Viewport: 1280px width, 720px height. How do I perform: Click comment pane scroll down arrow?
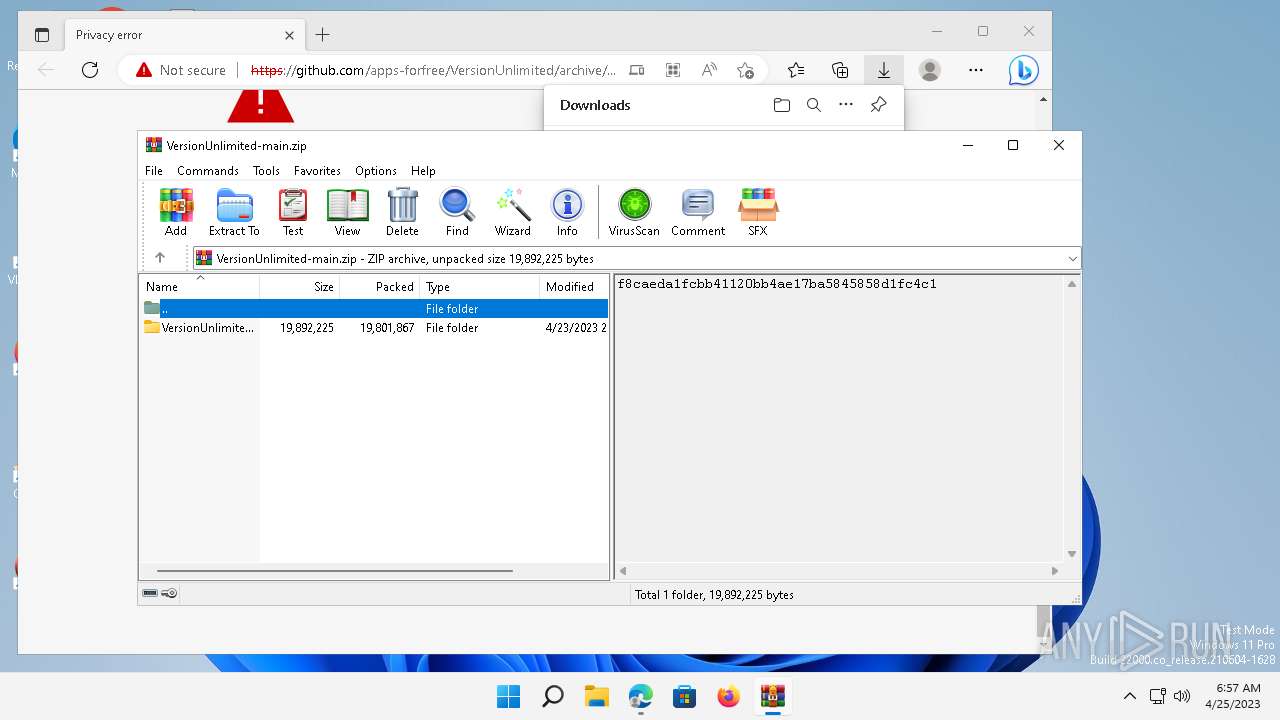point(1072,554)
